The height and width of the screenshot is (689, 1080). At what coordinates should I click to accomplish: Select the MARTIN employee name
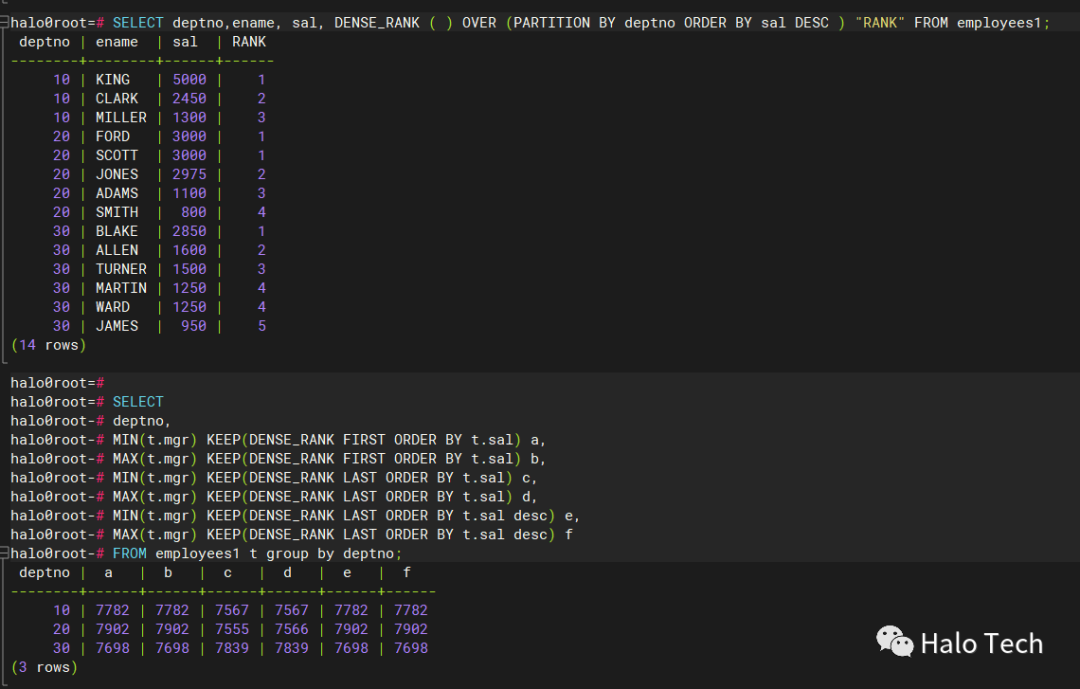click(x=121, y=288)
